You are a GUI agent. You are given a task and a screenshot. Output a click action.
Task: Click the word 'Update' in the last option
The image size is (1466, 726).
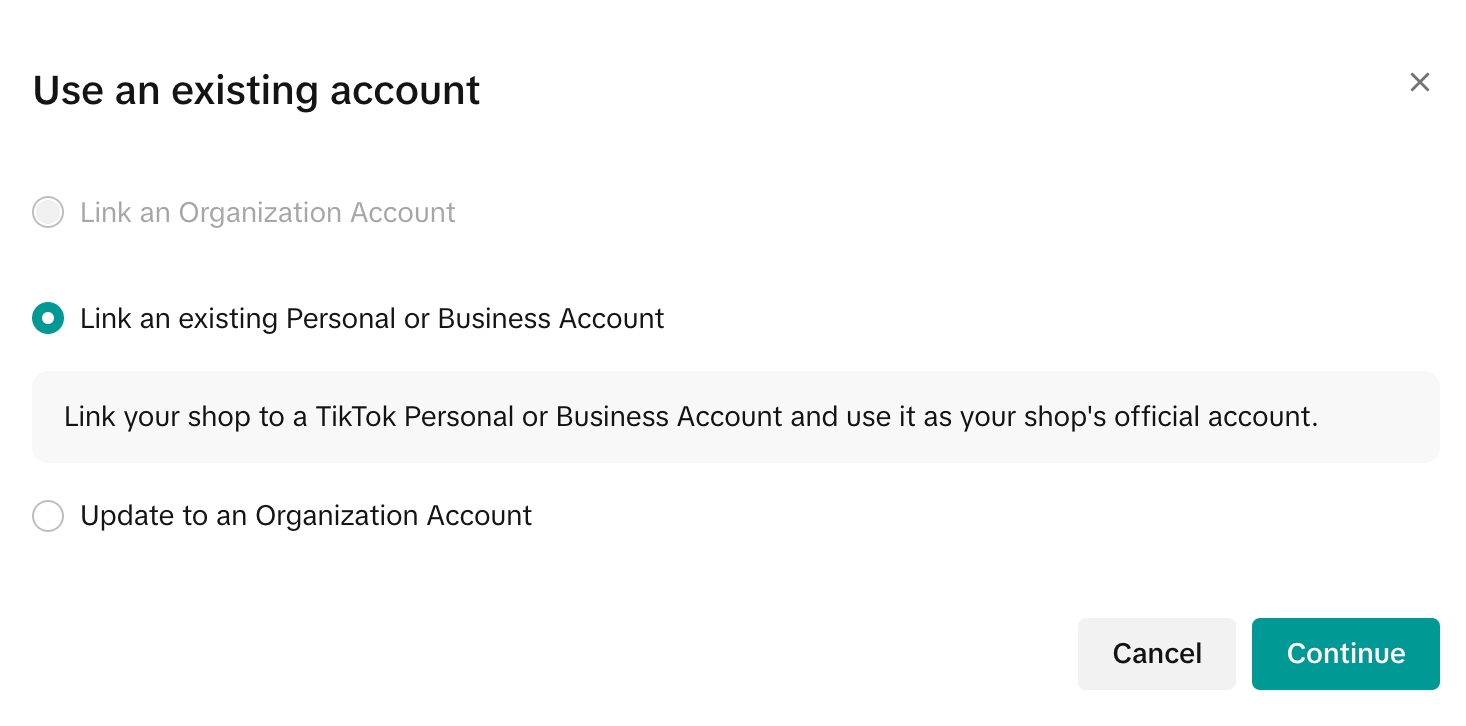(x=127, y=516)
